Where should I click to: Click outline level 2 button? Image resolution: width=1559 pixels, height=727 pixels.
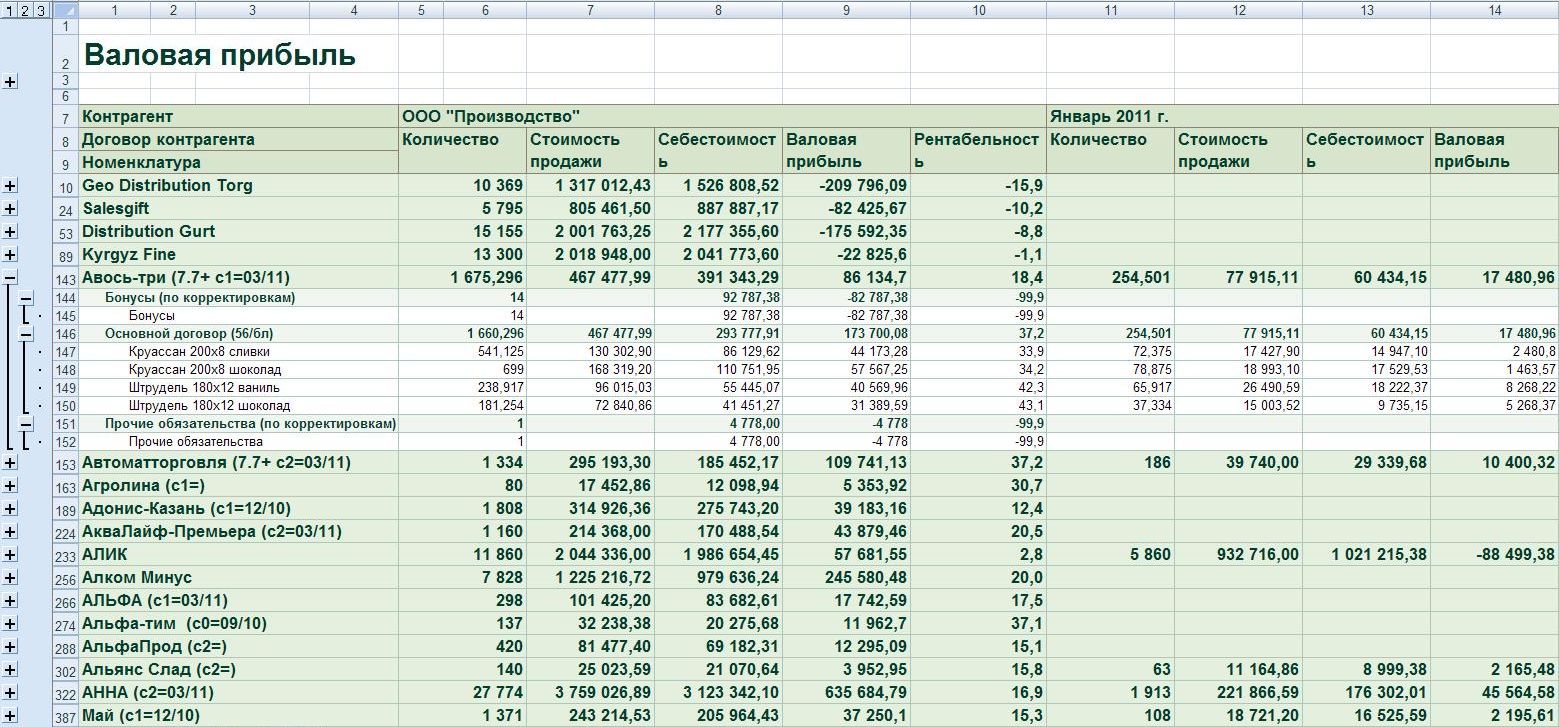[x=25, y=10]
